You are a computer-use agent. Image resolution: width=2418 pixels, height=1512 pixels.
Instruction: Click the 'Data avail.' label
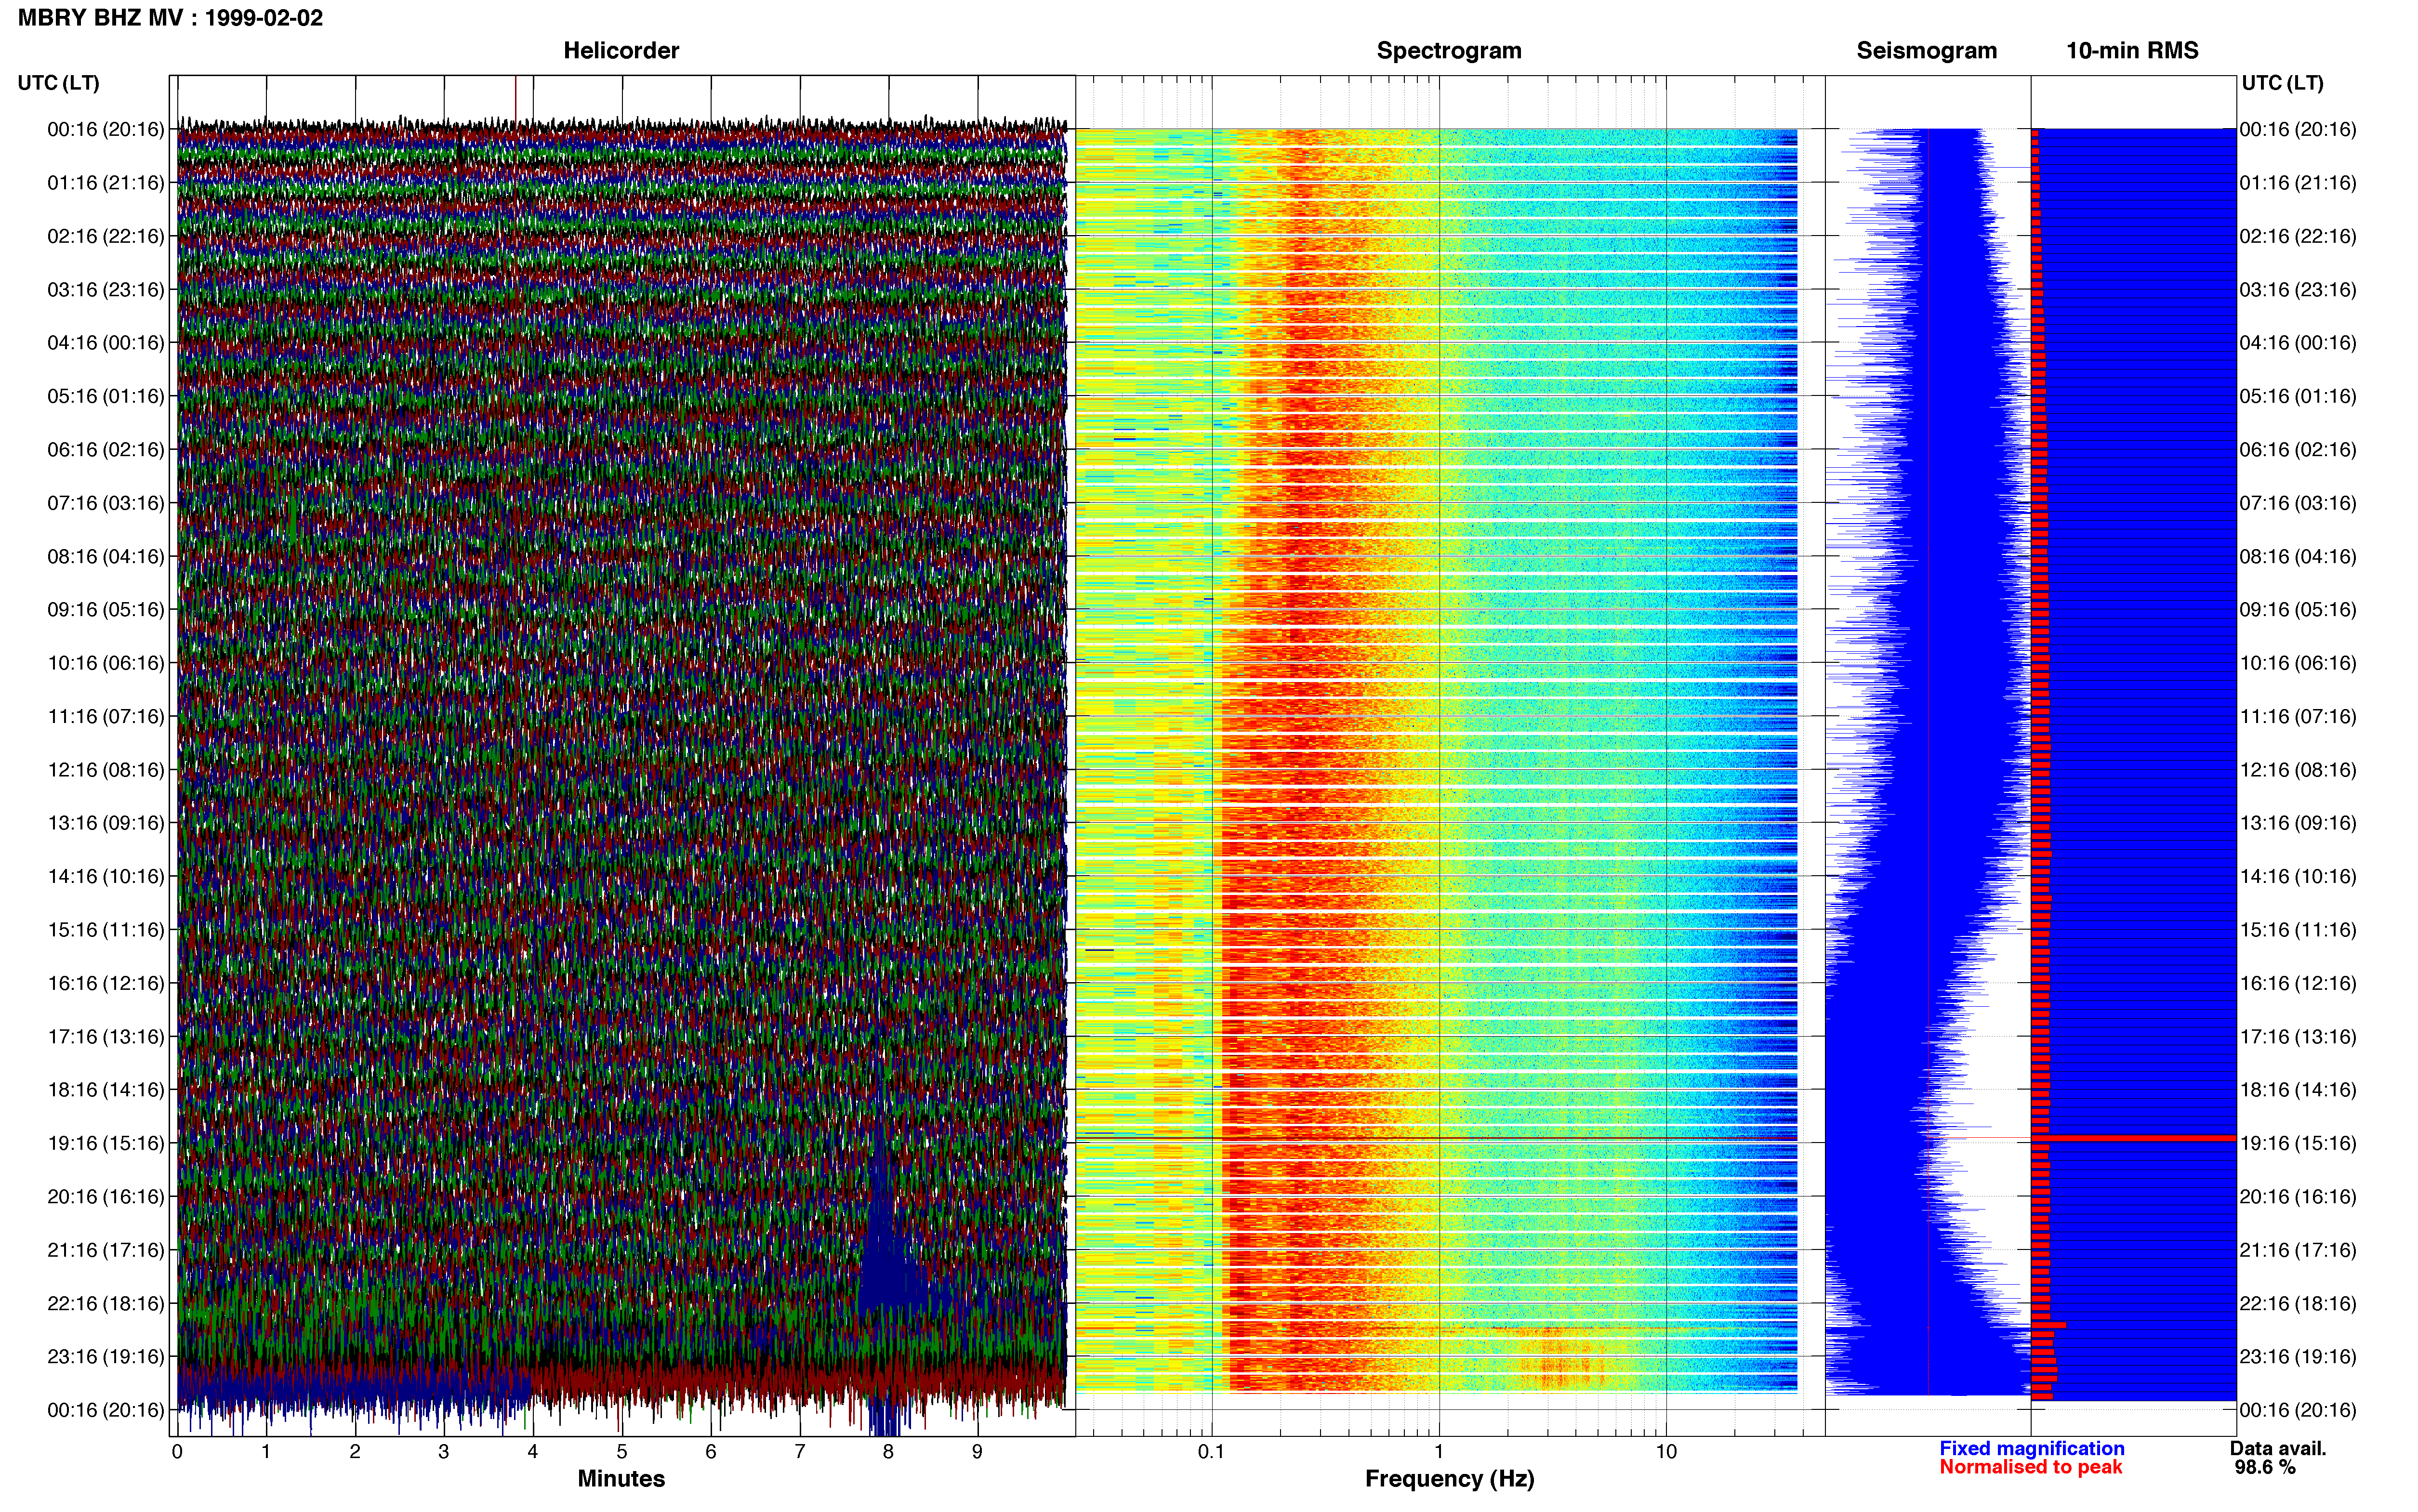[x=2278, y=1448]
